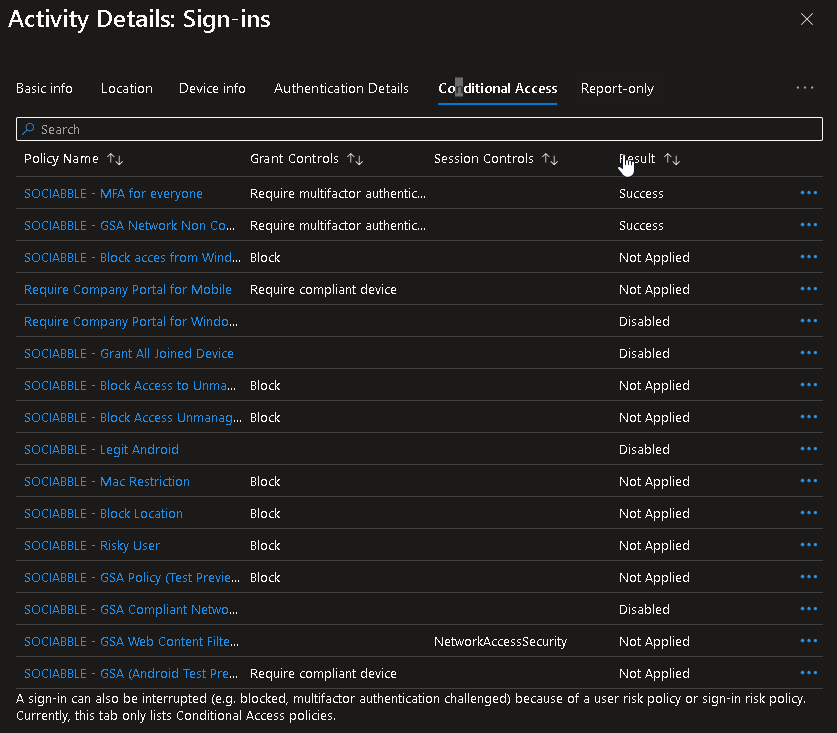Open ellipsis menu for Block Location row

809,513
